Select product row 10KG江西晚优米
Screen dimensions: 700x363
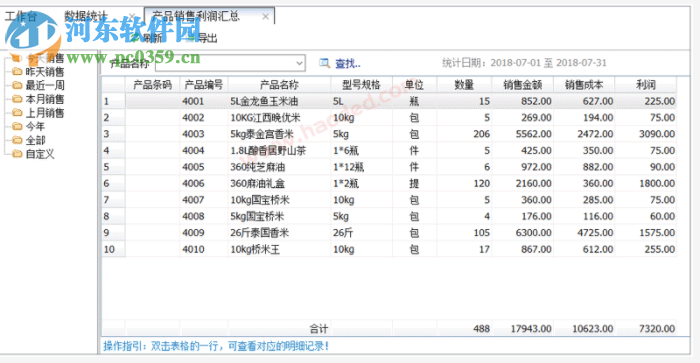[x=389, y=118]
